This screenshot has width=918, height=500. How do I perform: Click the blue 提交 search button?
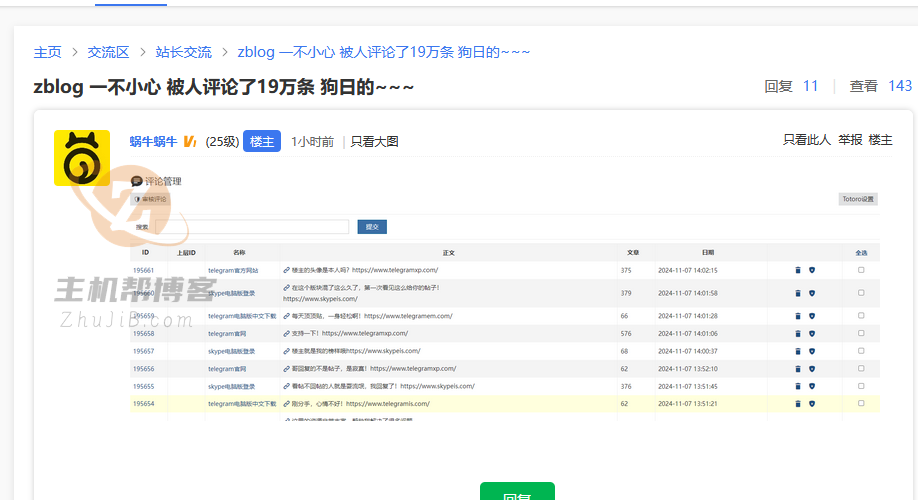click(x=372, y=227)
